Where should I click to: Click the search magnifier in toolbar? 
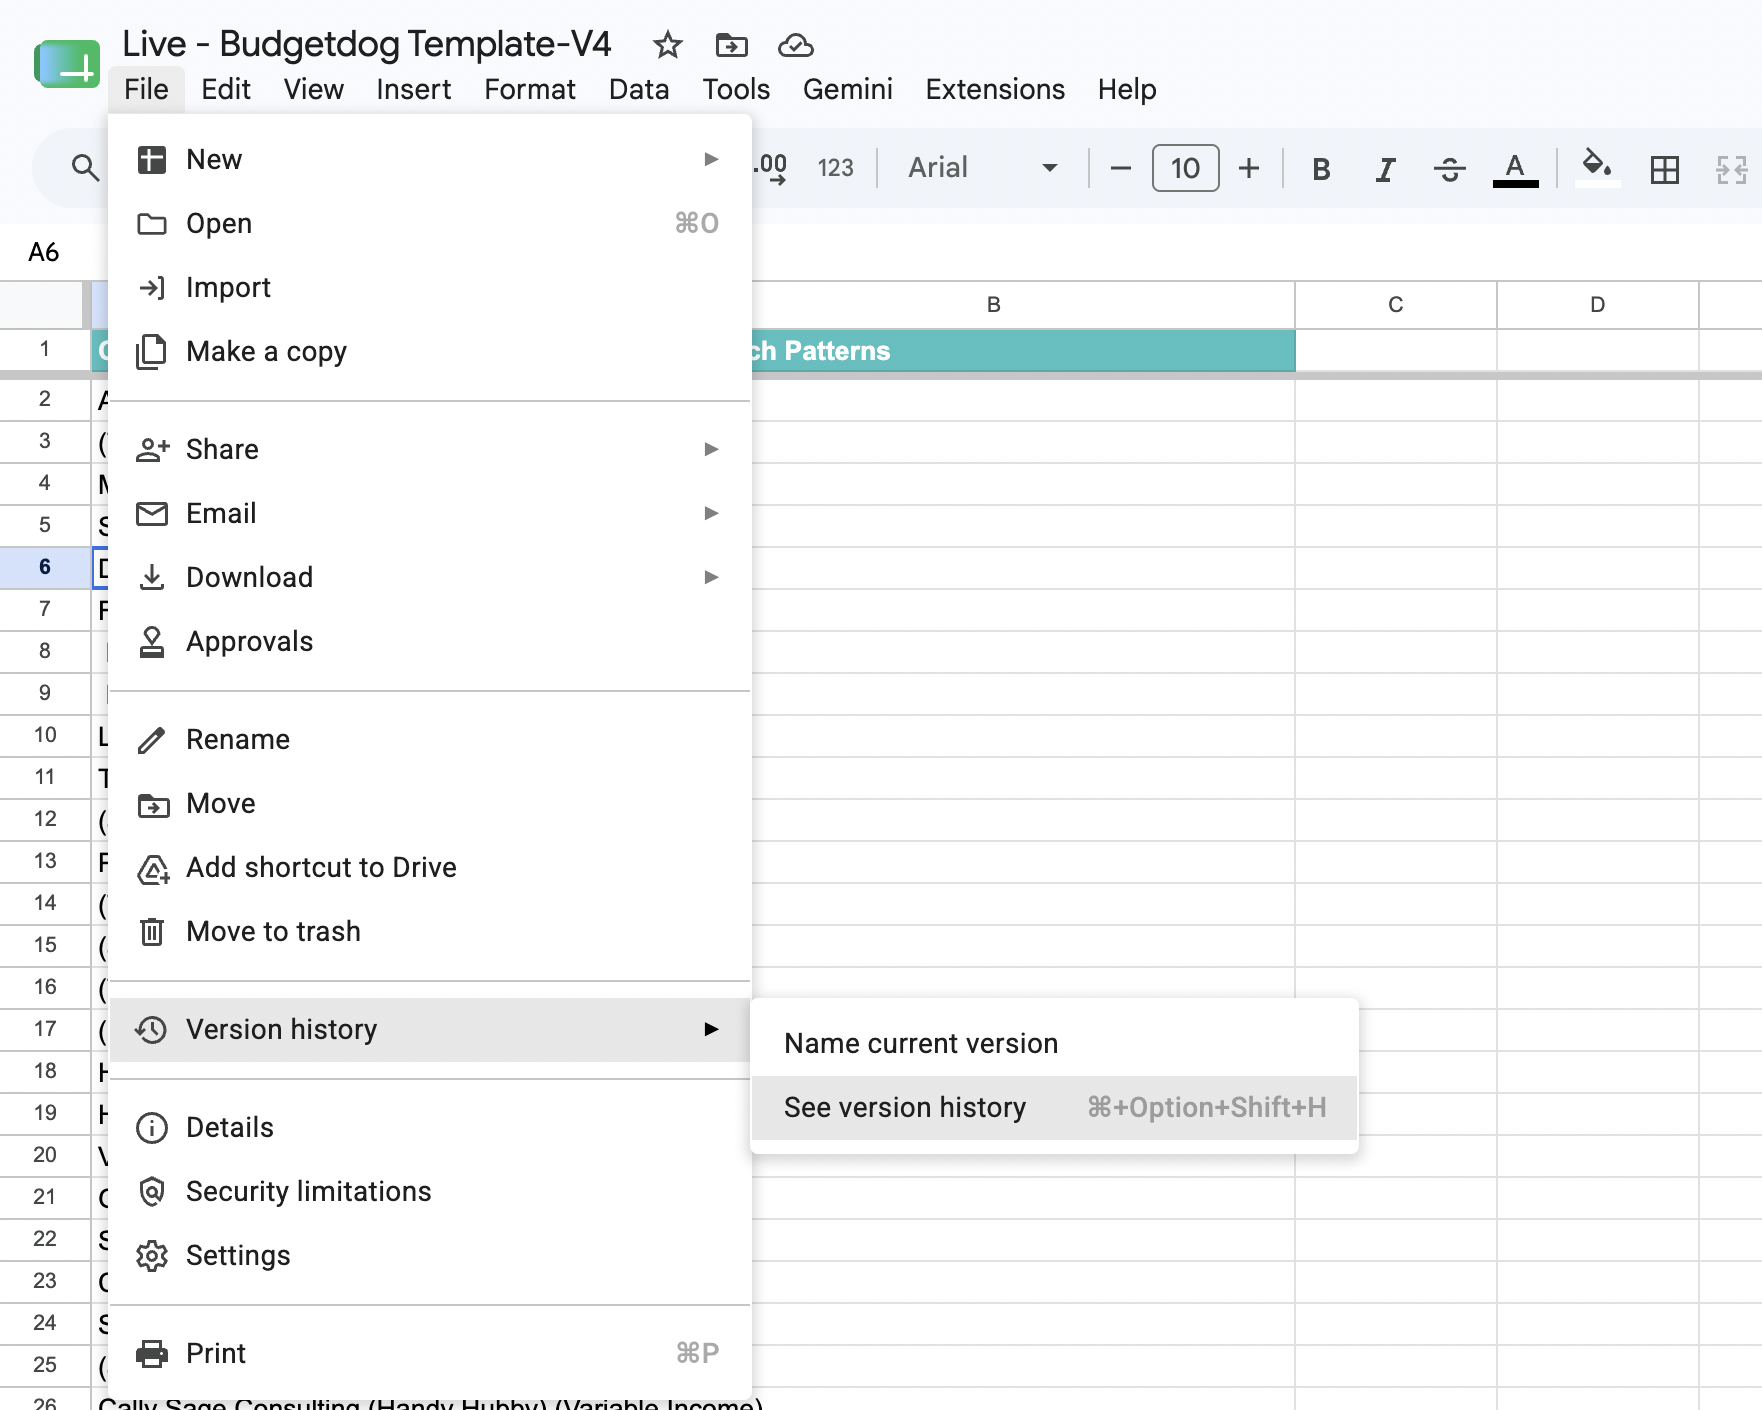point(86,168)
